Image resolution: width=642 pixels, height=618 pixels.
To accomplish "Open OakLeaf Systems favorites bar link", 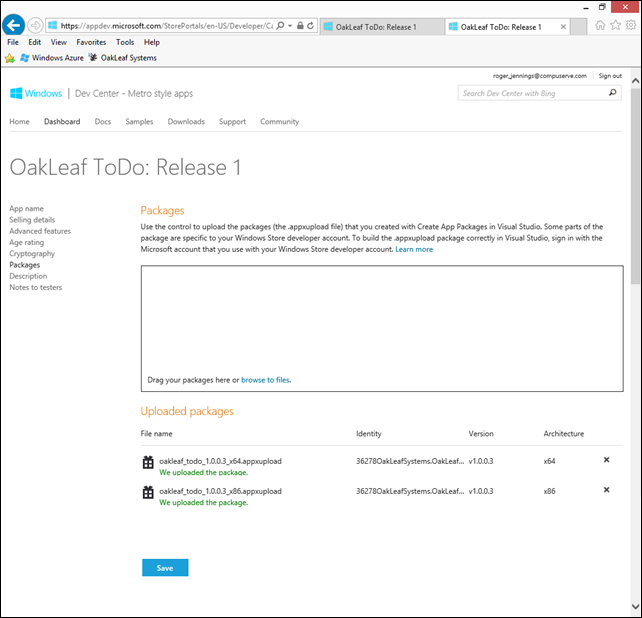I will pyautogui.click(x=123, y=58).
